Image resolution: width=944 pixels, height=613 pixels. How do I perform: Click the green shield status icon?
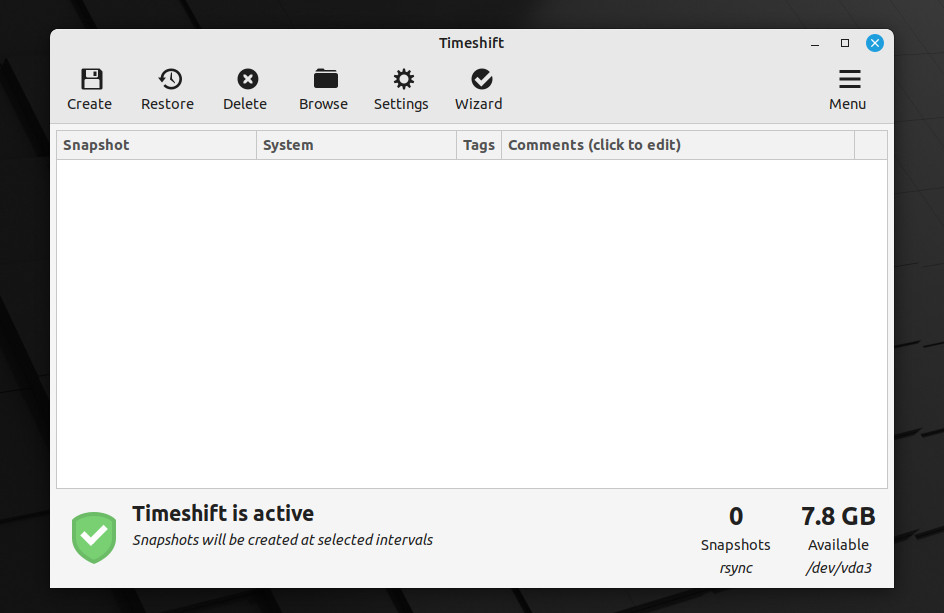click(x=94, y=537)
